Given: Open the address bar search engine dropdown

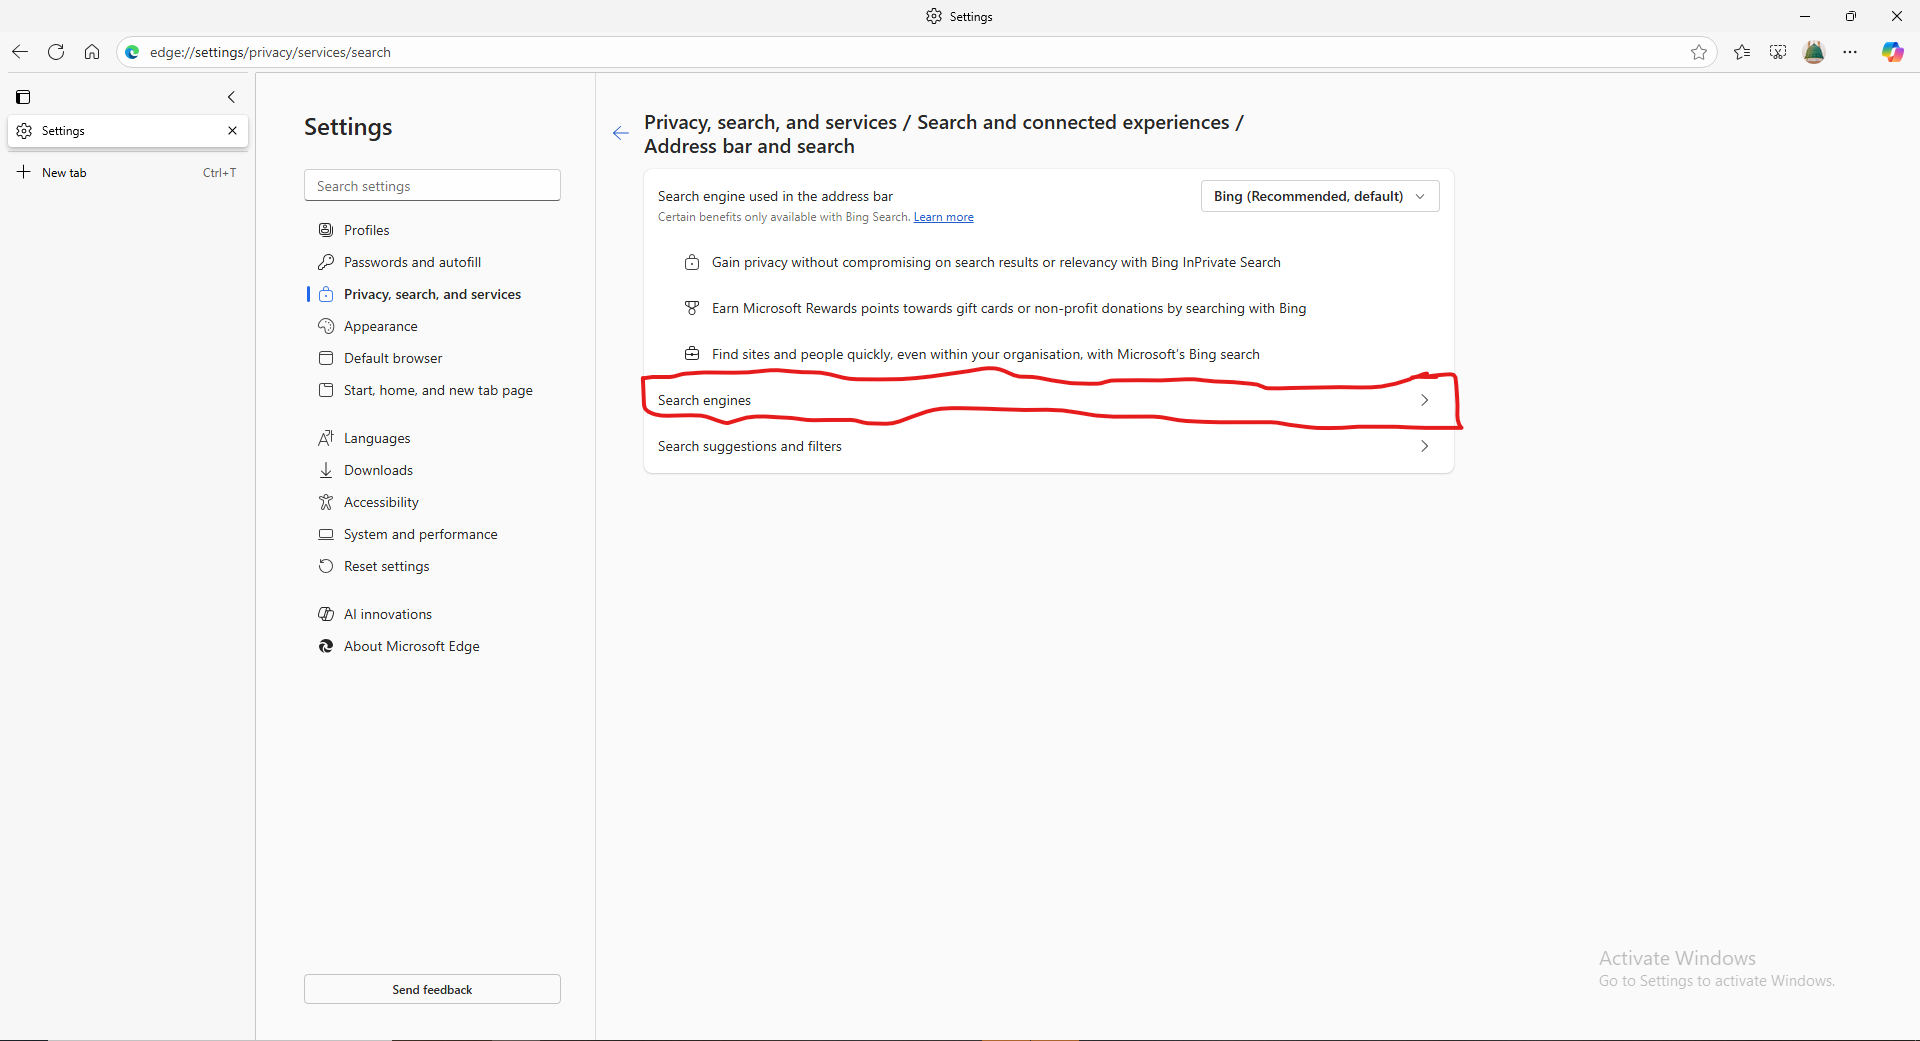Looking at the screenshot, I should [1319, 196].
